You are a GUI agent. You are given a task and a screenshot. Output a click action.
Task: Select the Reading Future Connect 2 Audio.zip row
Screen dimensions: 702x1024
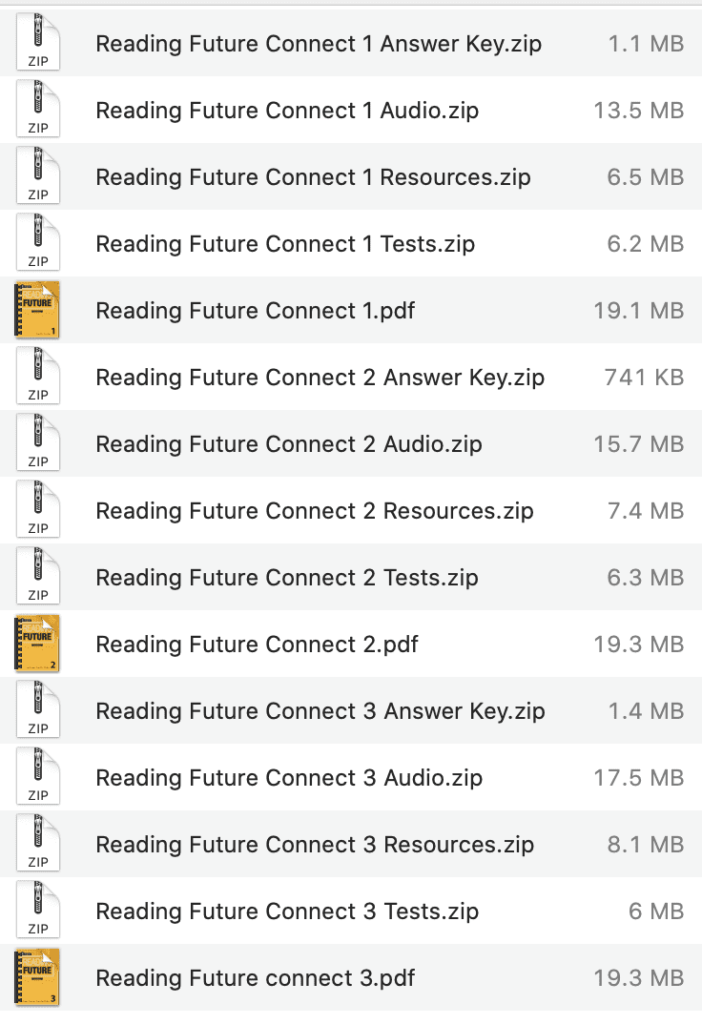point(287,443)
